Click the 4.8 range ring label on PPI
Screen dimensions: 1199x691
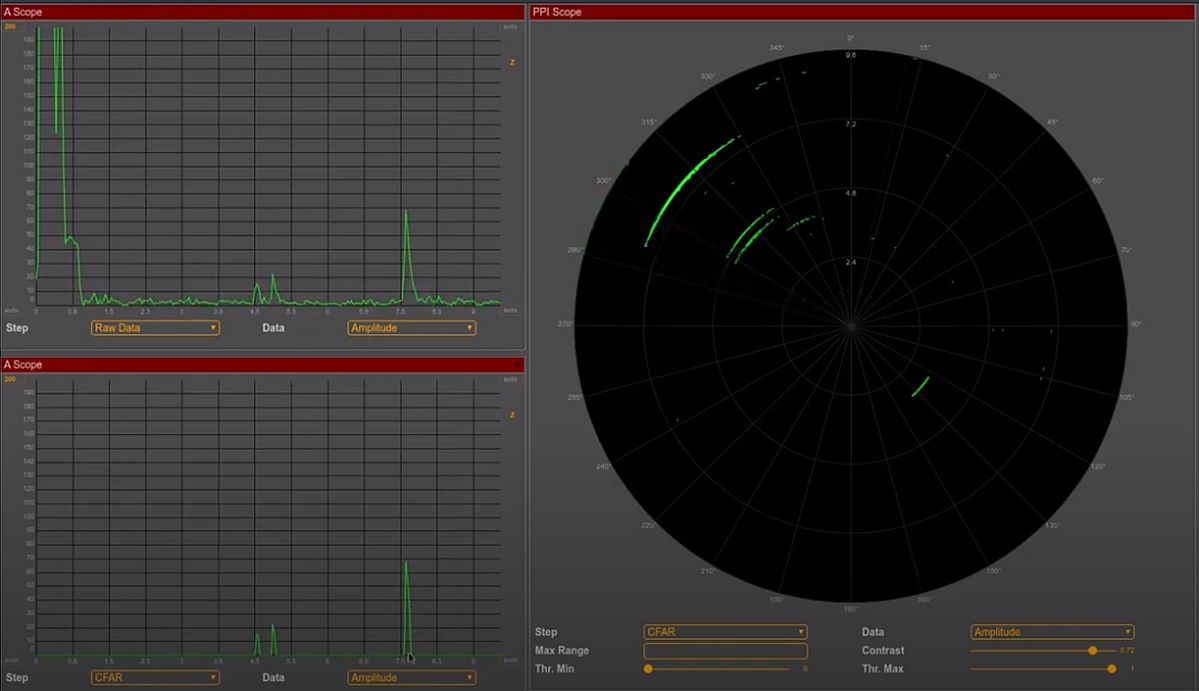(851, 193)
